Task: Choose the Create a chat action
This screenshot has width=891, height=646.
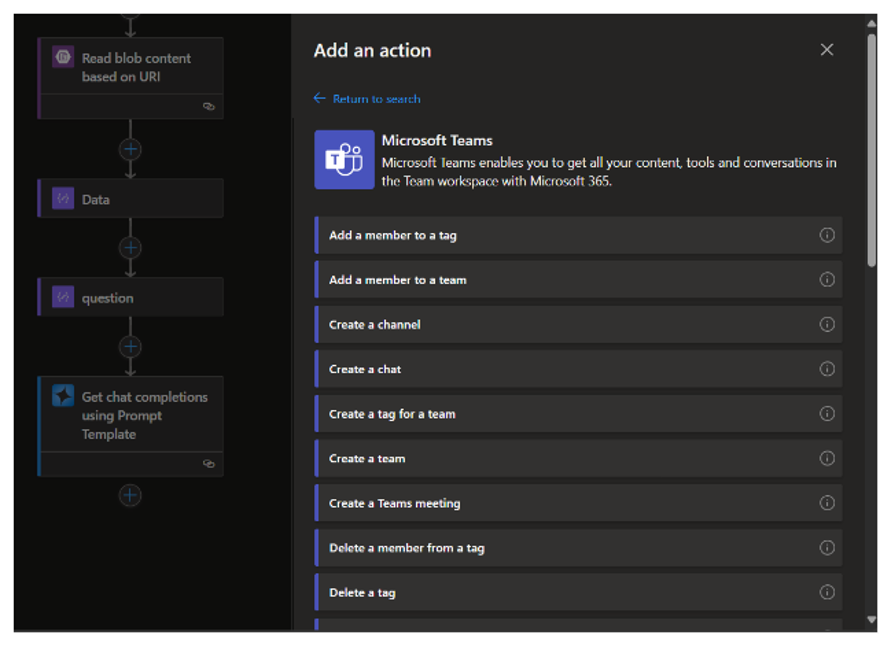Action: (578, 369)
